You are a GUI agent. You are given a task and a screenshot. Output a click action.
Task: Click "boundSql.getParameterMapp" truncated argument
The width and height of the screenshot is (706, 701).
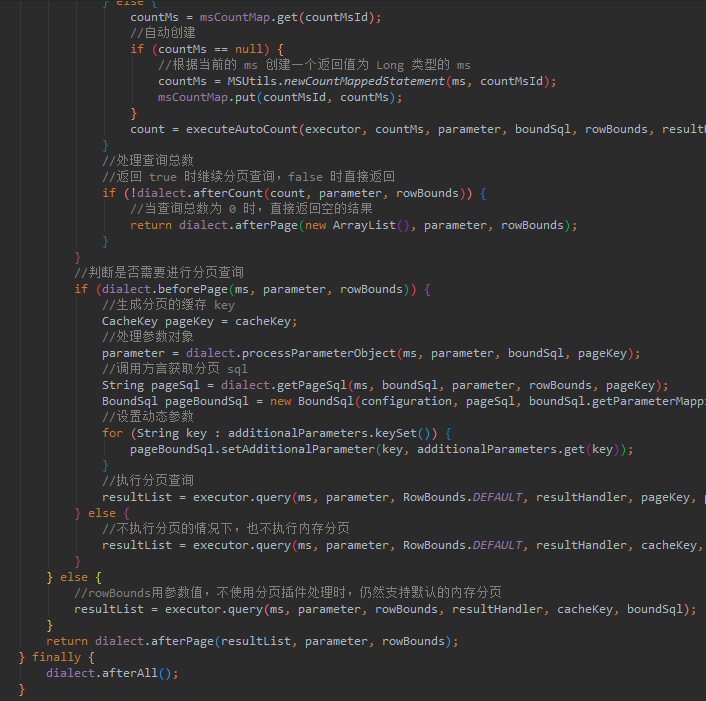click(x=617, y=401)
